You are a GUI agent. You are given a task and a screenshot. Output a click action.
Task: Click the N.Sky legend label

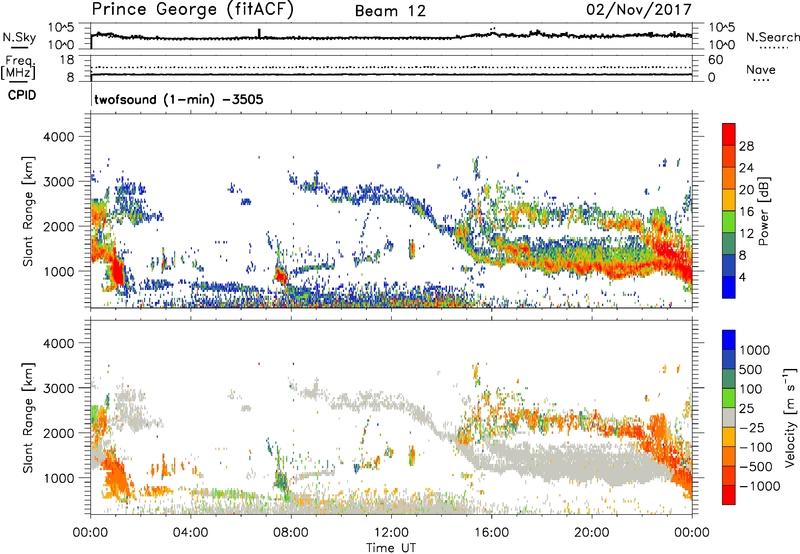click(19, 37)
